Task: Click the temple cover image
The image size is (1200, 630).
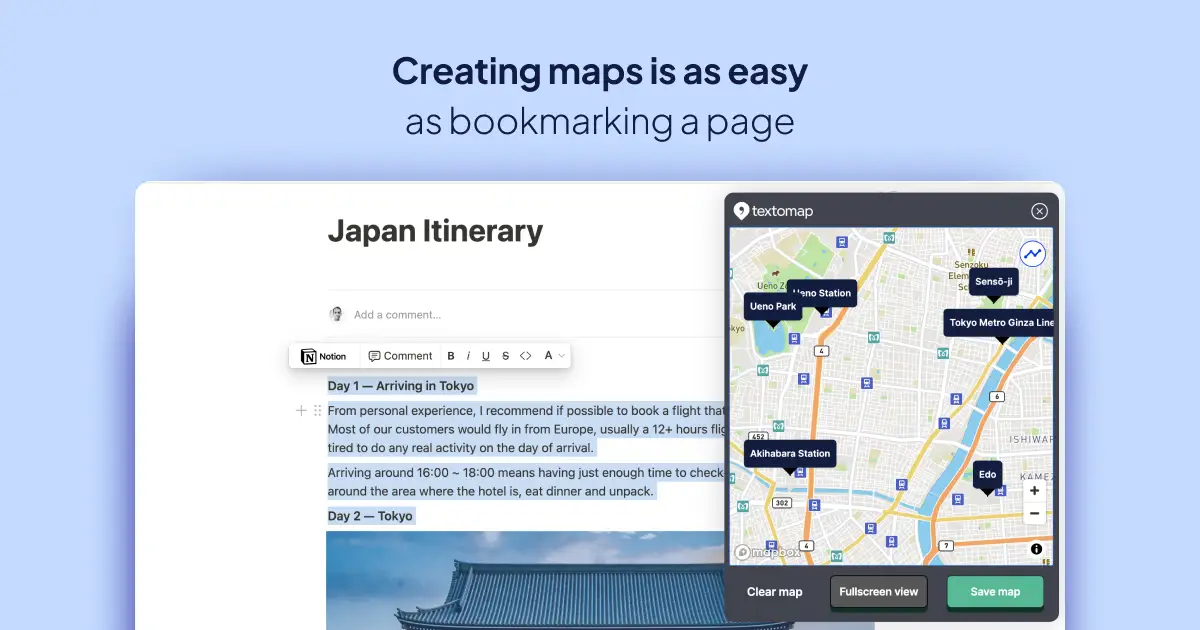Action: 526,580
